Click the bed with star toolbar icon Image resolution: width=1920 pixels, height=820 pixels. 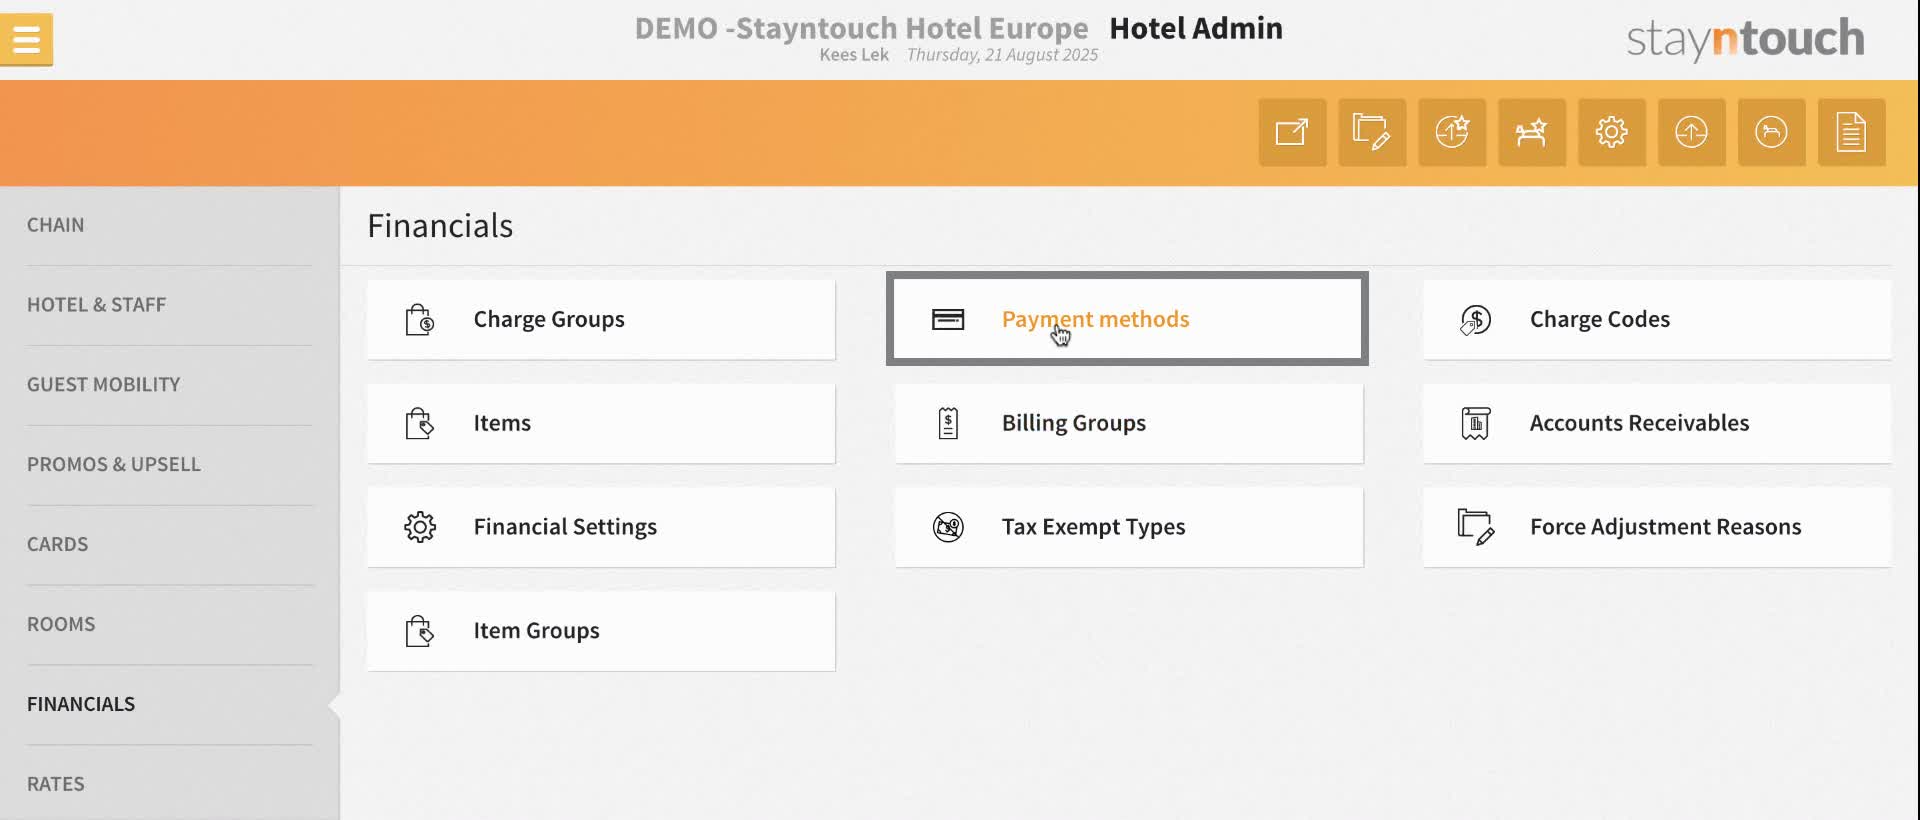1532,132
